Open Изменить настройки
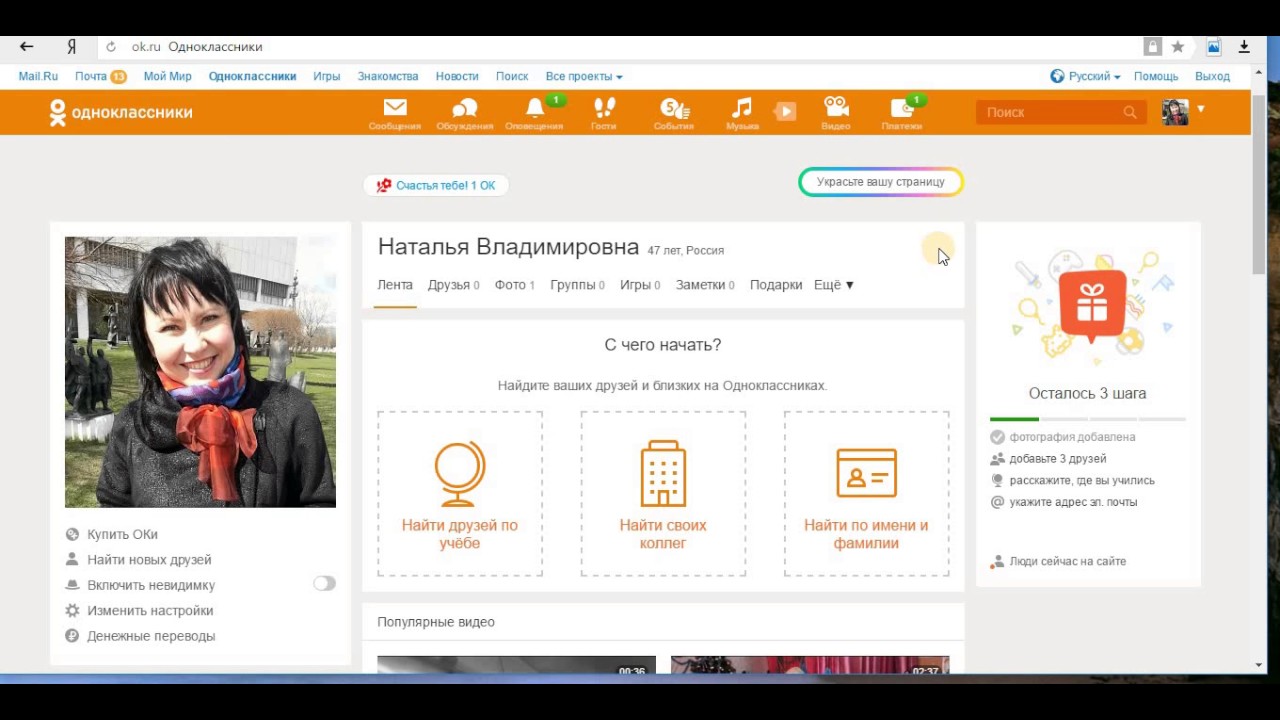The height and width of the screenshot is (720, 1280). pos(150,610)
